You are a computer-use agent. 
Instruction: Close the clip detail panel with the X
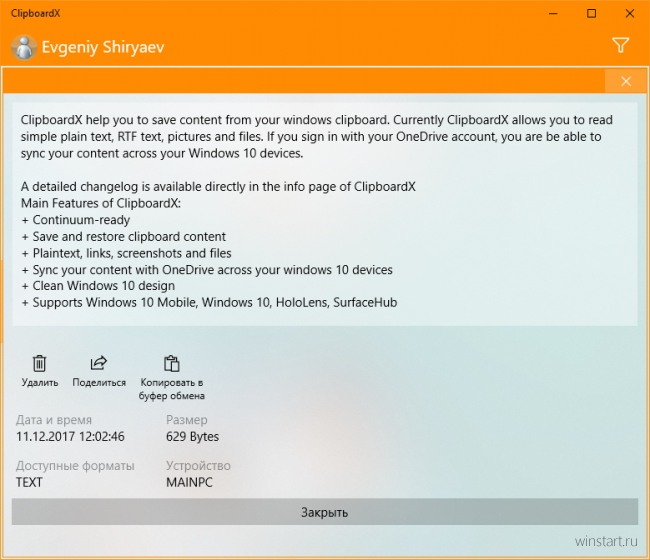[626, 81]
